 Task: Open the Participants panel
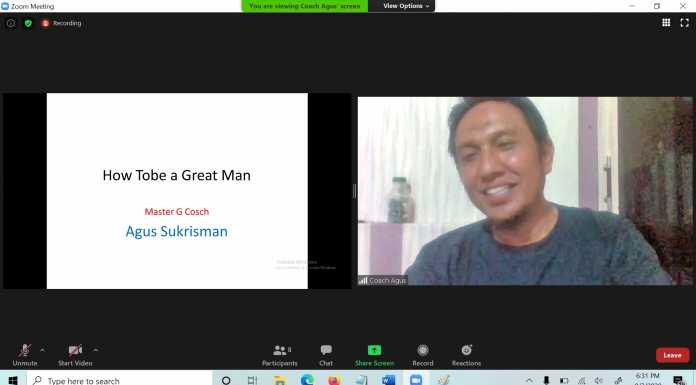[x=280, y=355]
